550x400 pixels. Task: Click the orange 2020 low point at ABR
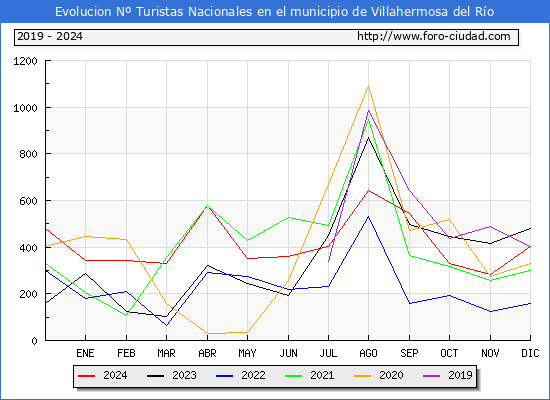pyautogui.click(x=207, y=333)
